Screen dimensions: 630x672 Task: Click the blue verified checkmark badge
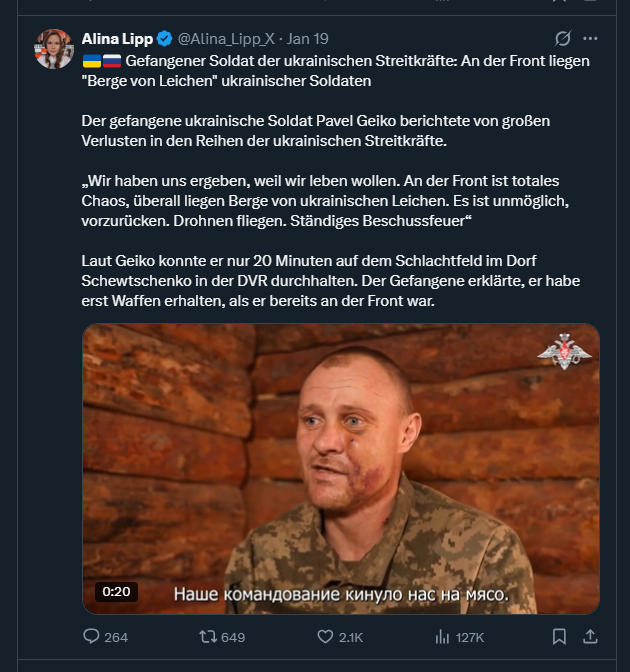pyautogui.click(x=165, y=39)
